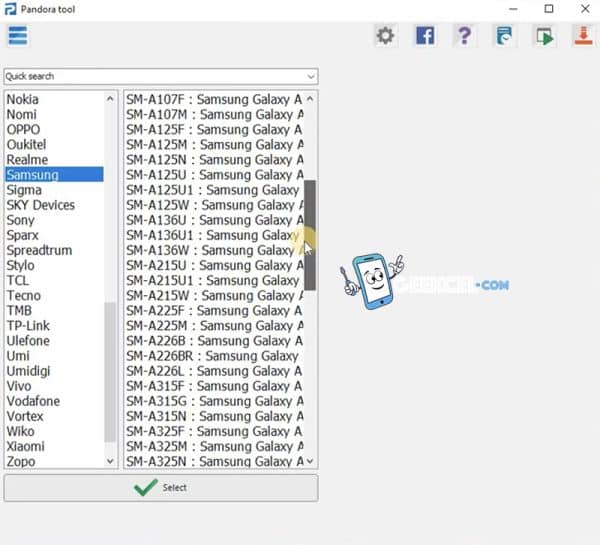Open the Facebook page icon
Viewport: 600px width, 545px height.
coord(425,36)
